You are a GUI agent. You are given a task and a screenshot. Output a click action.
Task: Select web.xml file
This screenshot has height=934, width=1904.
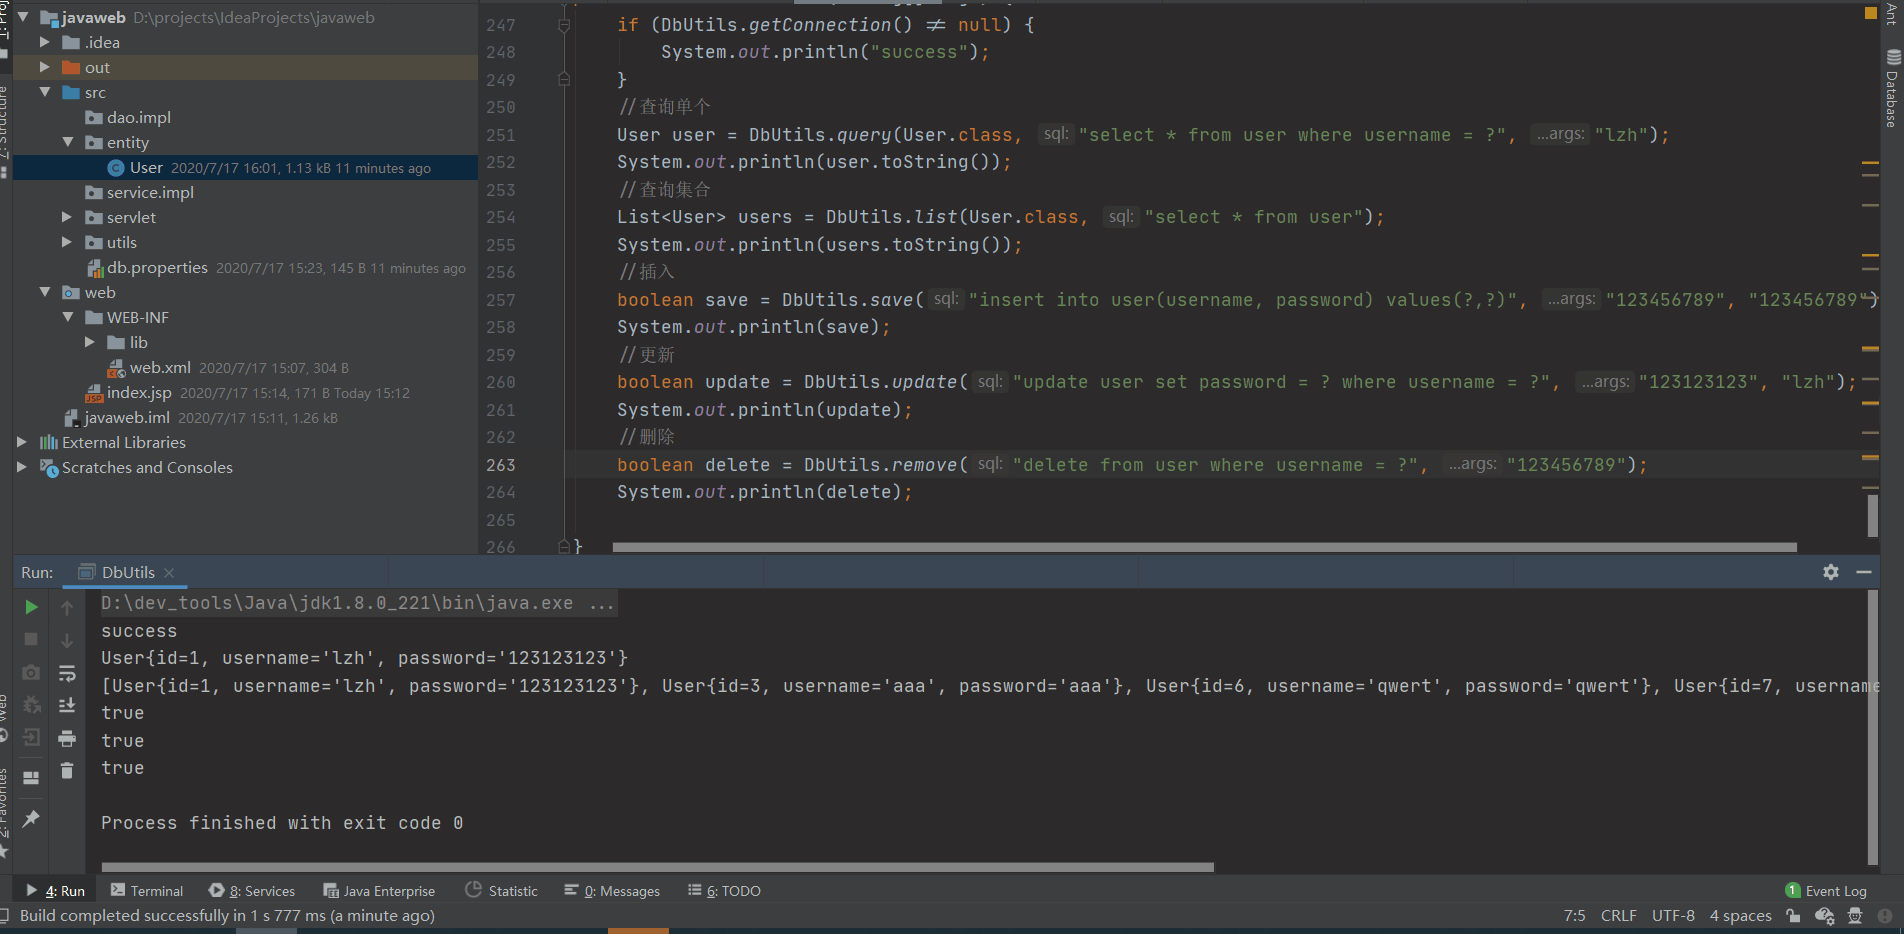click(160, 367)
